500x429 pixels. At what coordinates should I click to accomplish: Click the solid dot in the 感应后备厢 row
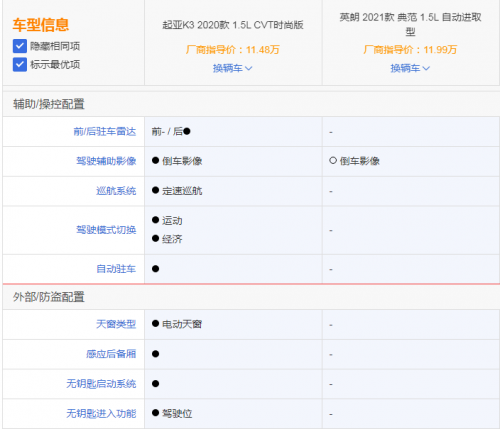point(155,354)
